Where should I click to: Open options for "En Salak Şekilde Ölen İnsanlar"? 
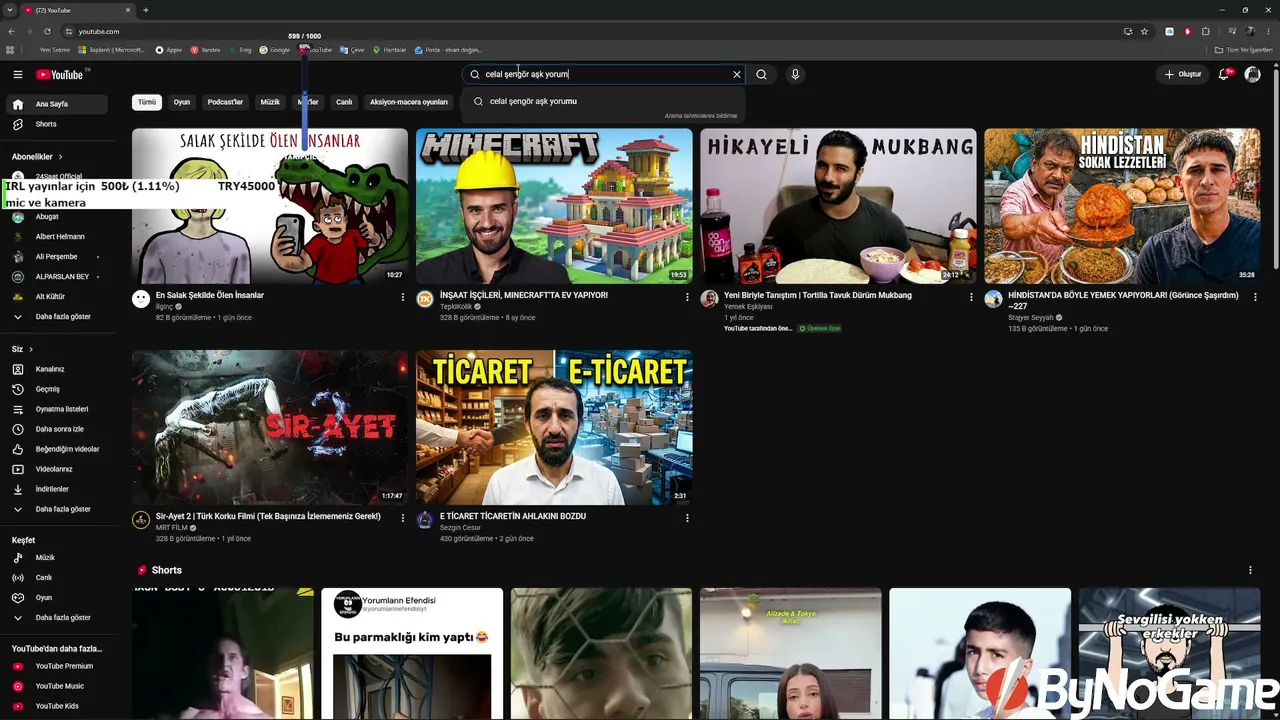click(x=403, y=297)
